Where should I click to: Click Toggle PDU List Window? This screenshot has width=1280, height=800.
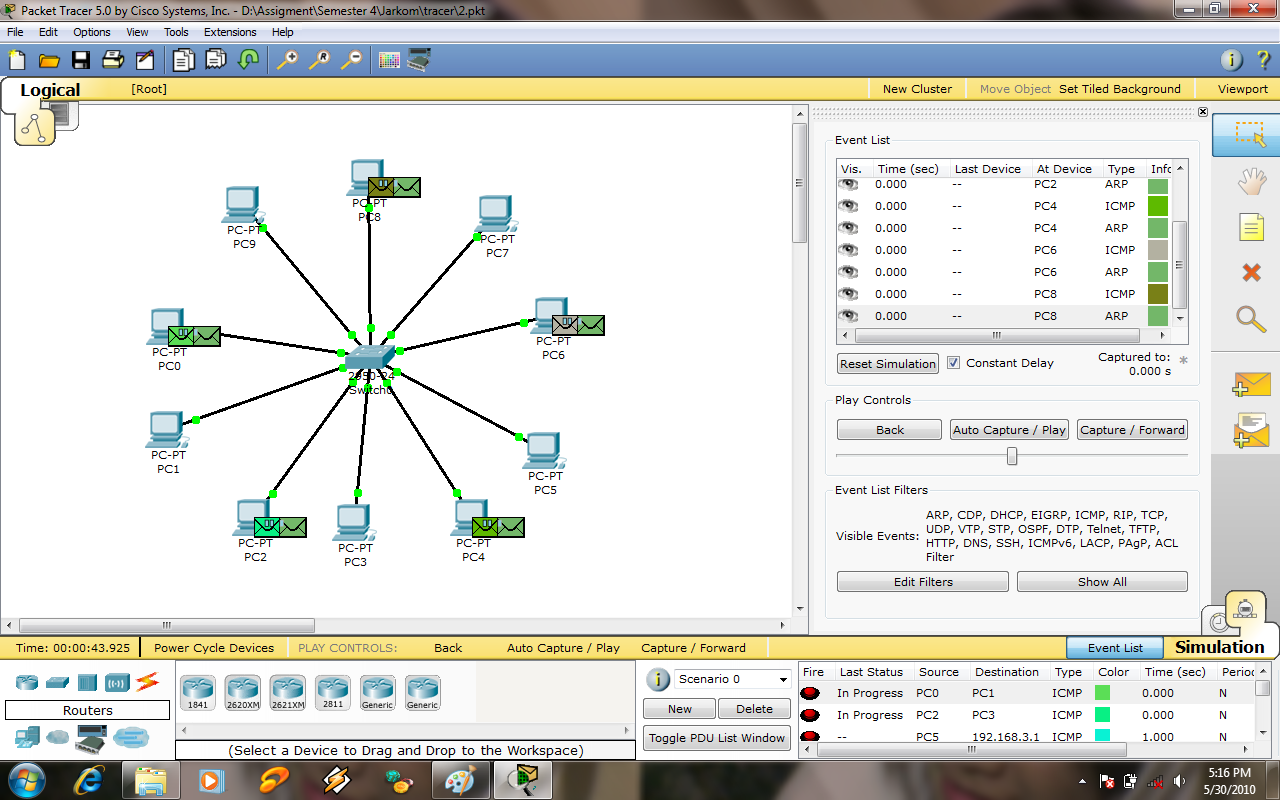(716, 738)
